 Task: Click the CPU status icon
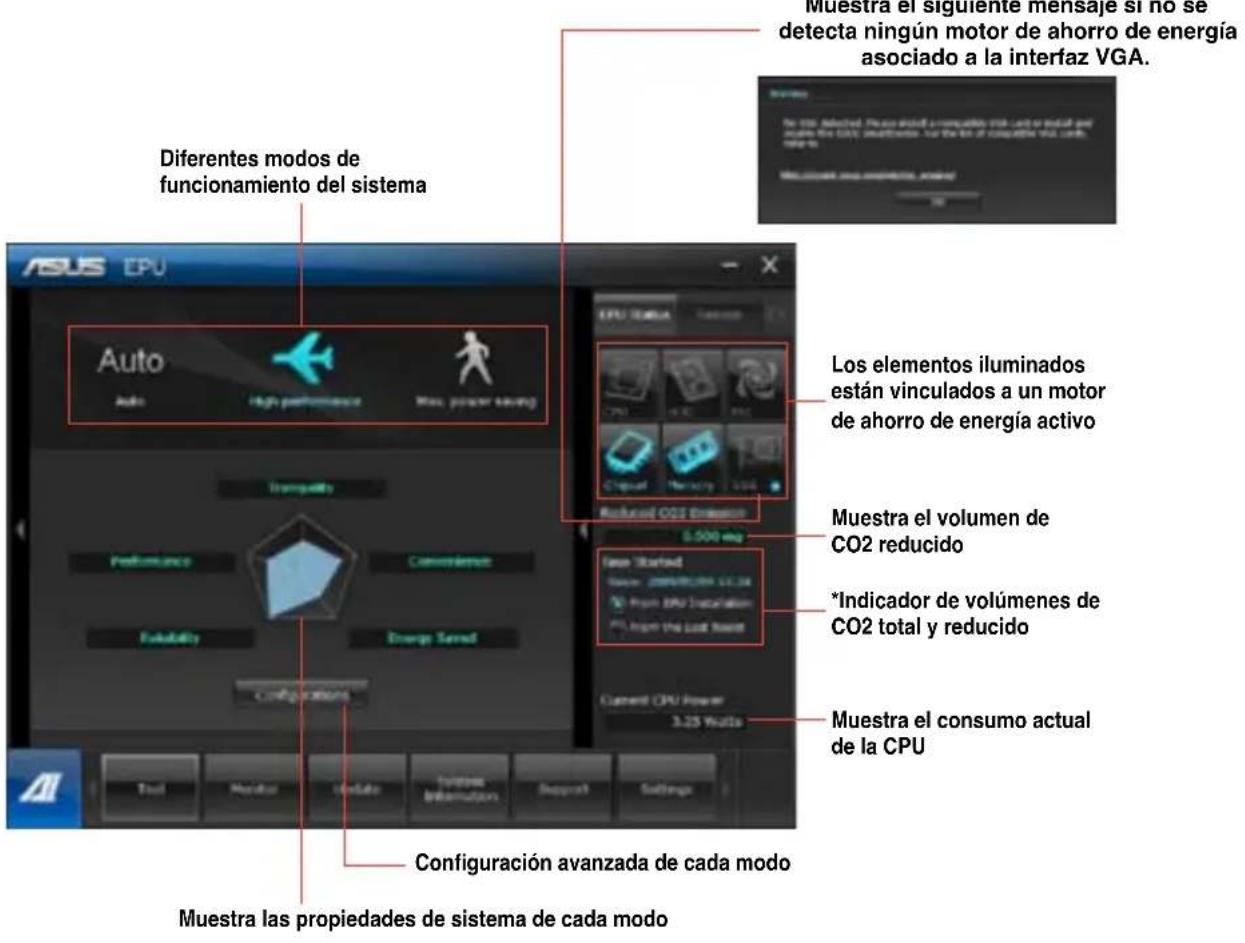pyautogui.click(x=630, y=384)
